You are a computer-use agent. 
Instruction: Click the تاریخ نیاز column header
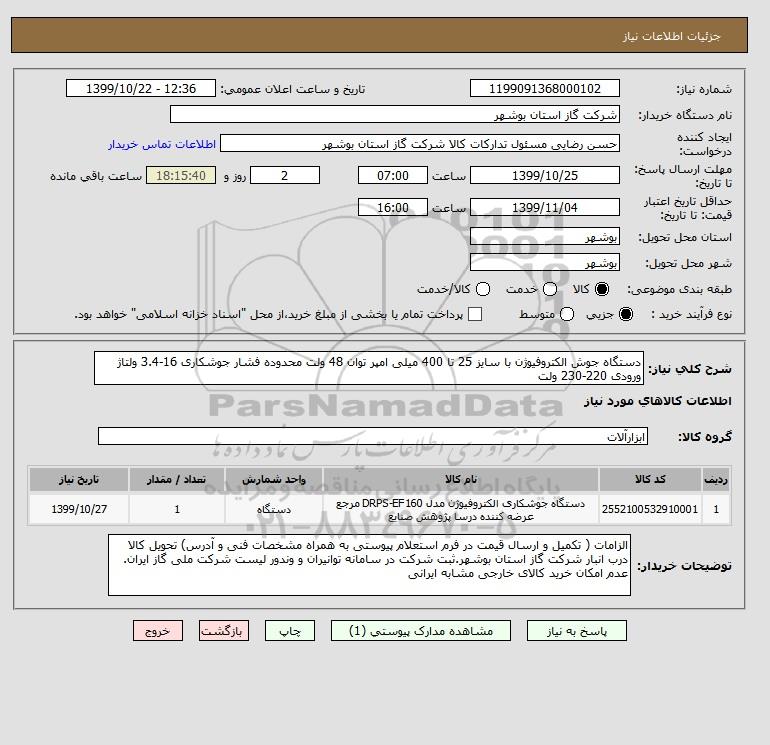pyautogui.click(x=79, y=479)
